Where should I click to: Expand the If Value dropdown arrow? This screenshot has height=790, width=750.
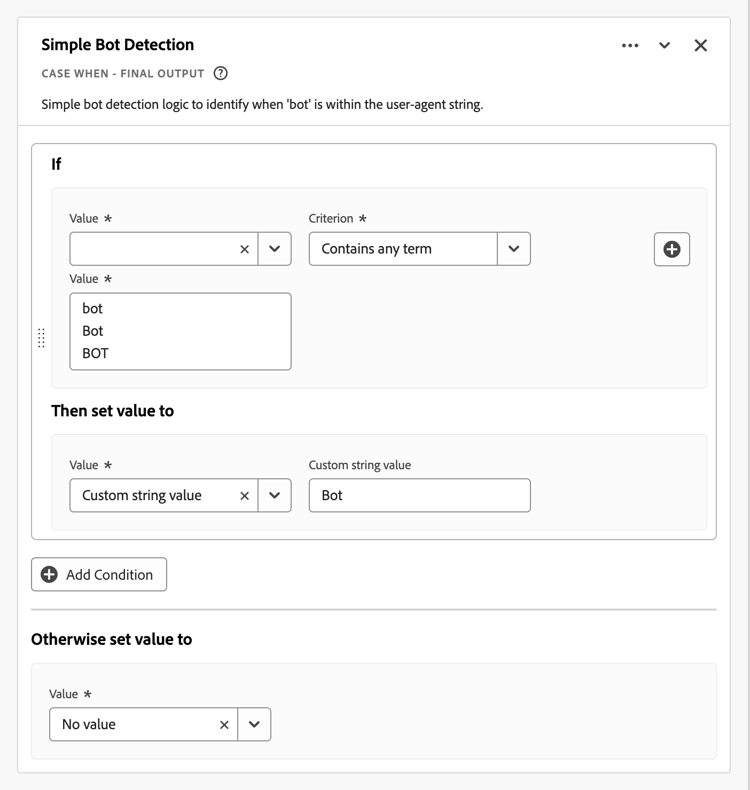click(x=275, y=249)
